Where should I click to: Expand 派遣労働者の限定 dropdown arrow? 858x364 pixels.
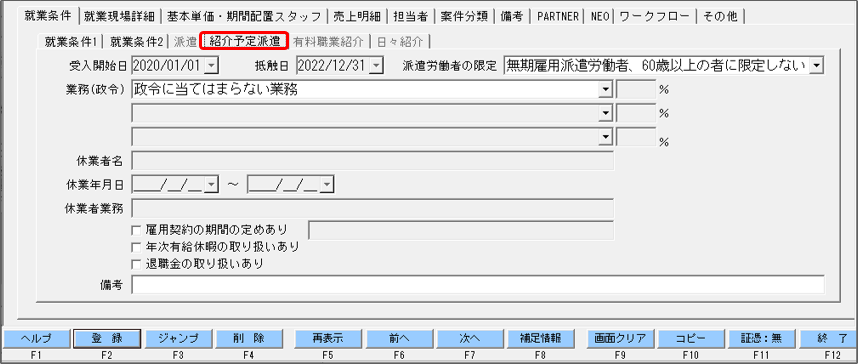(816, 66)
